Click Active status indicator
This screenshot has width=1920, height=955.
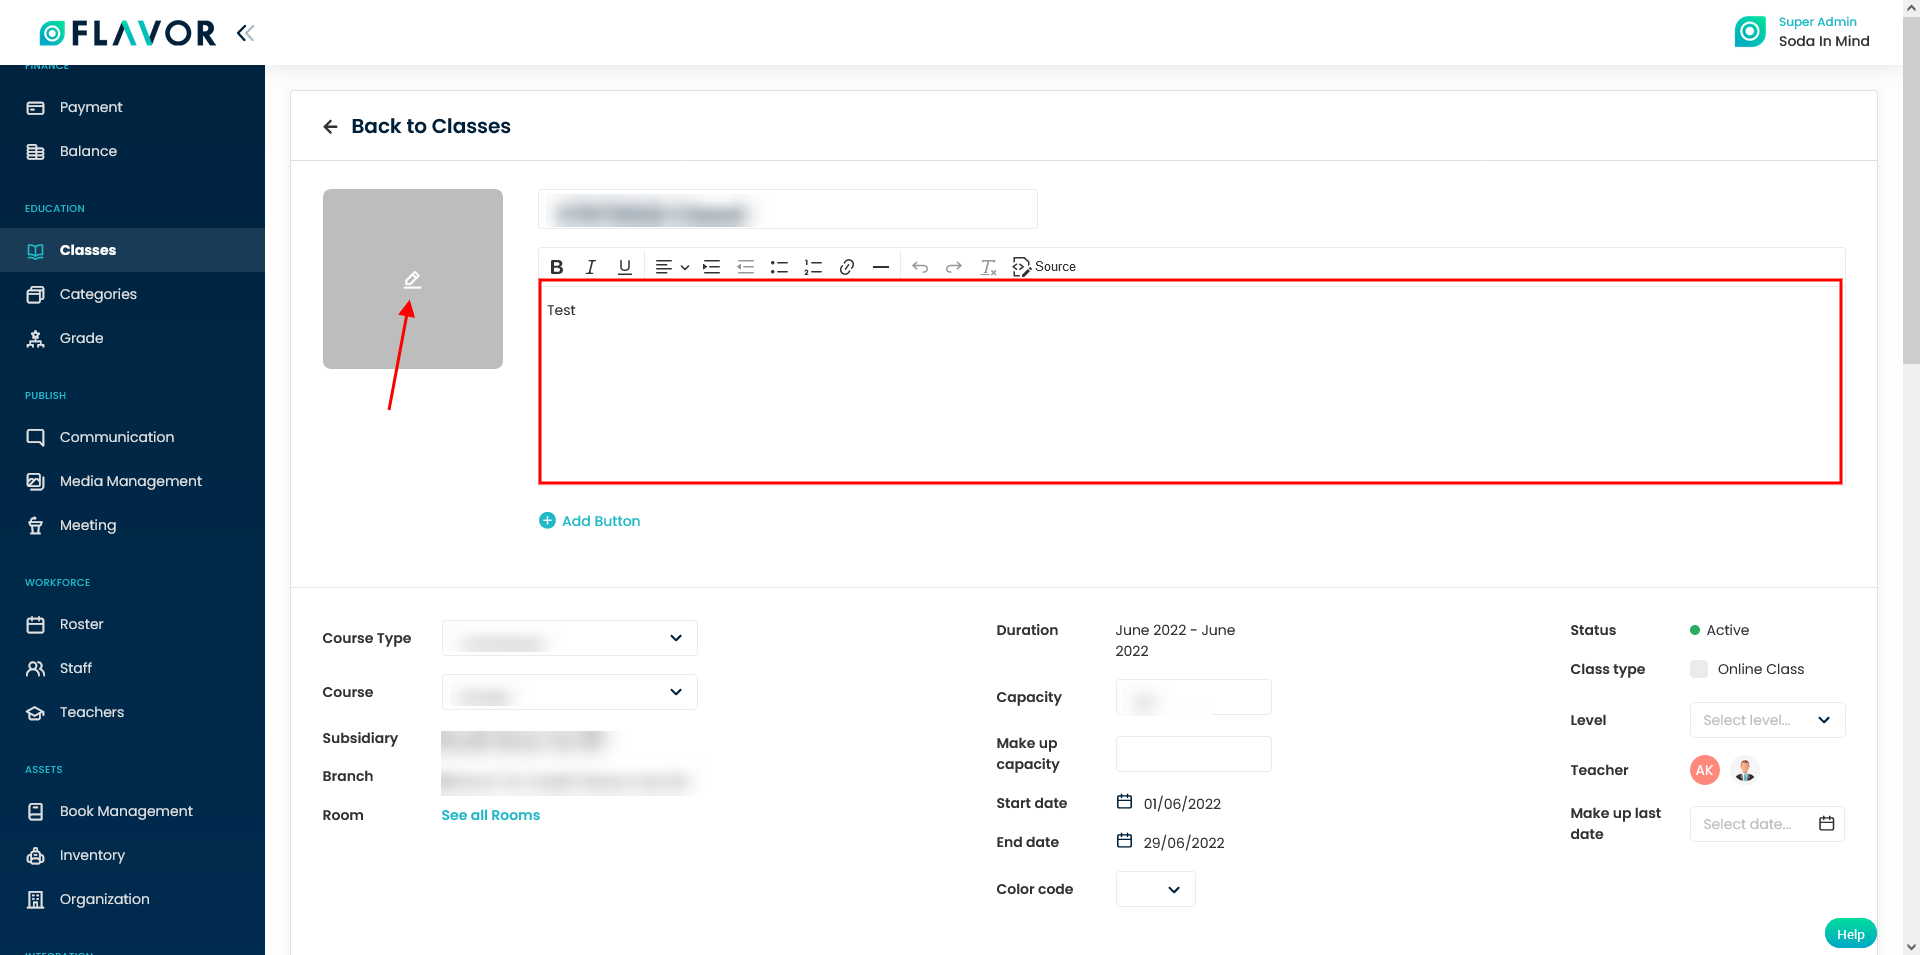click(1719, 630)
